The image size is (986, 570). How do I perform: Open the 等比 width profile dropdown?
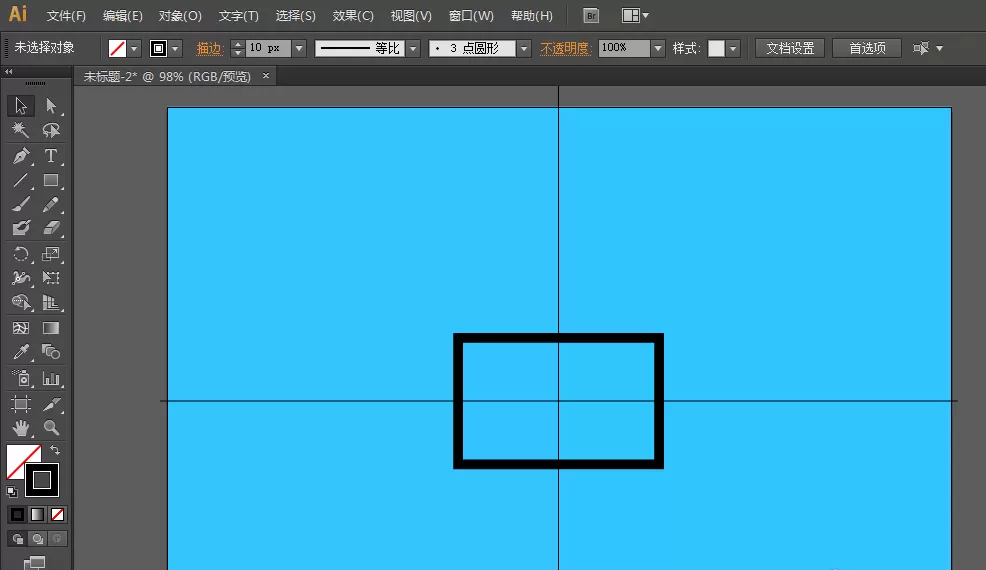click(x=413, y=48)
